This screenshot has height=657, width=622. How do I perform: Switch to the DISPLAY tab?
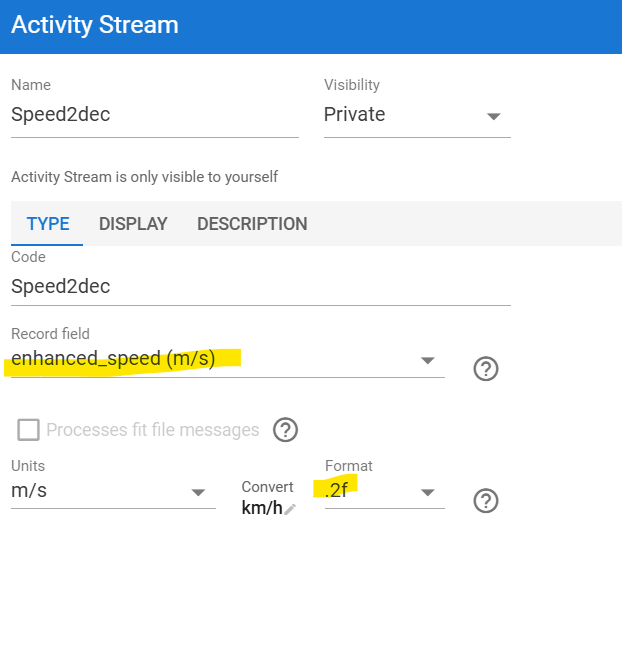pos(133,224)
